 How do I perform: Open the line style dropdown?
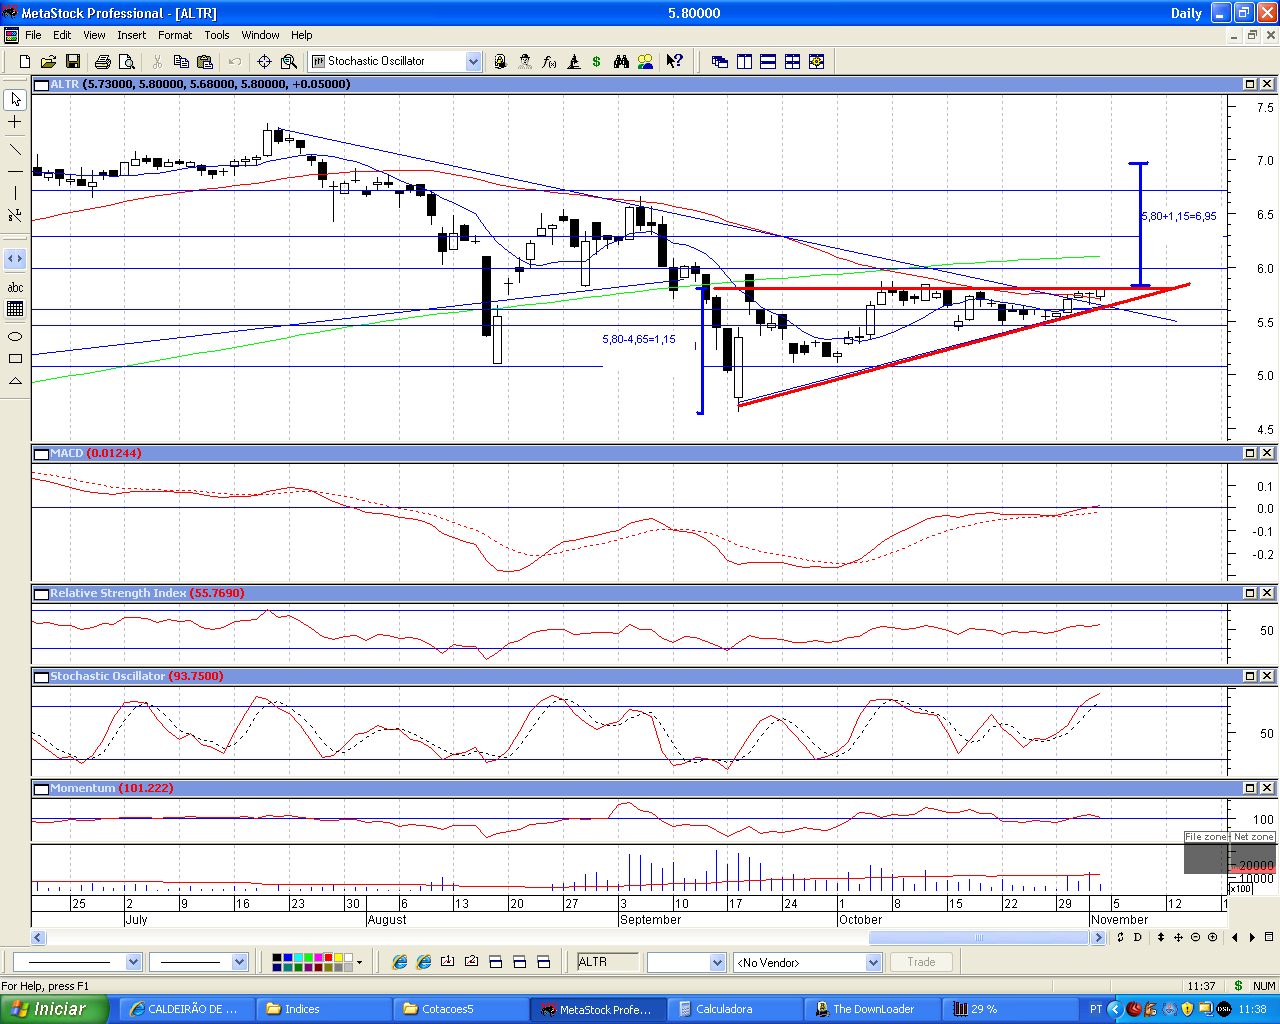tap(134, 962)
